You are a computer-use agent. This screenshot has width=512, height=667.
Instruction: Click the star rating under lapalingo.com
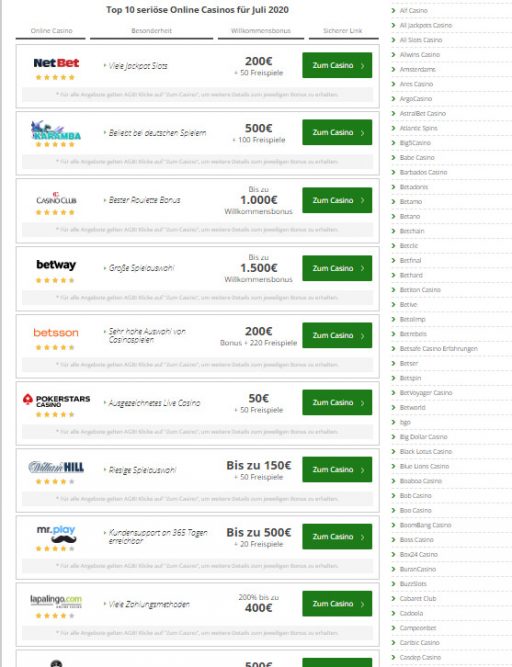coord(55,616)
